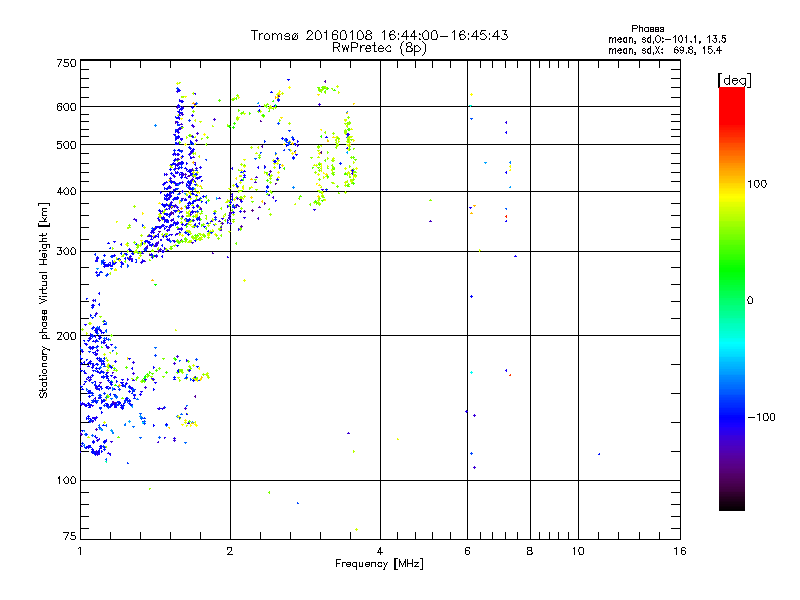Image resolution: width=800 pixels, height=600 pixels.
Task: Click the y-axis label '400'
Action: coord(66,191)
